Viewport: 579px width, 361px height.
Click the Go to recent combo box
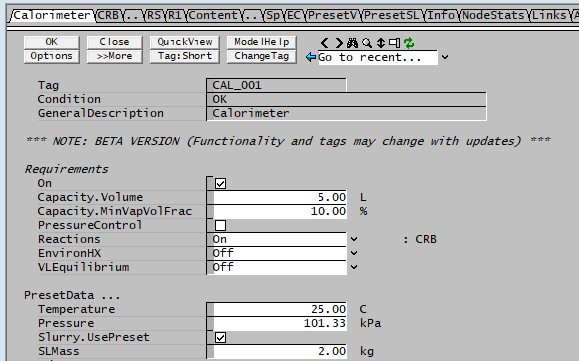point(378,57)
